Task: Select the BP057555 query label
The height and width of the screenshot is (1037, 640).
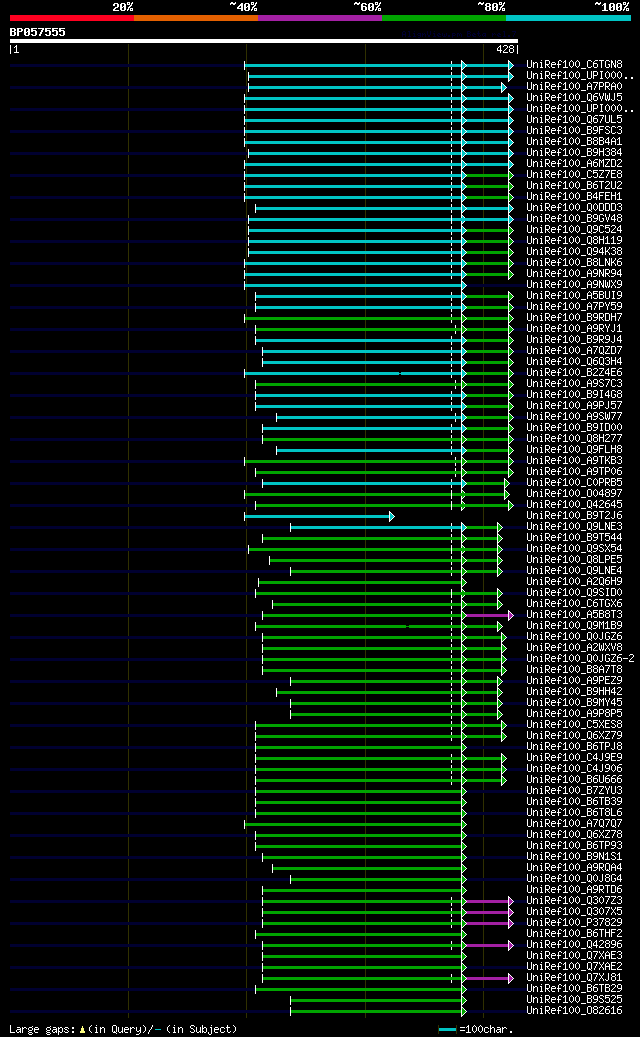Action: pyautogui.click(x=38, y=32)
